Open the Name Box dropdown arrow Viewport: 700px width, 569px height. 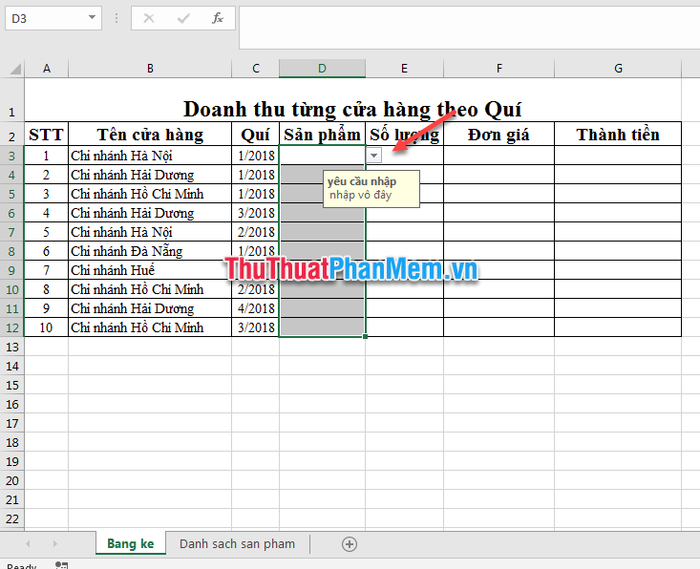[x=92, y=18]
